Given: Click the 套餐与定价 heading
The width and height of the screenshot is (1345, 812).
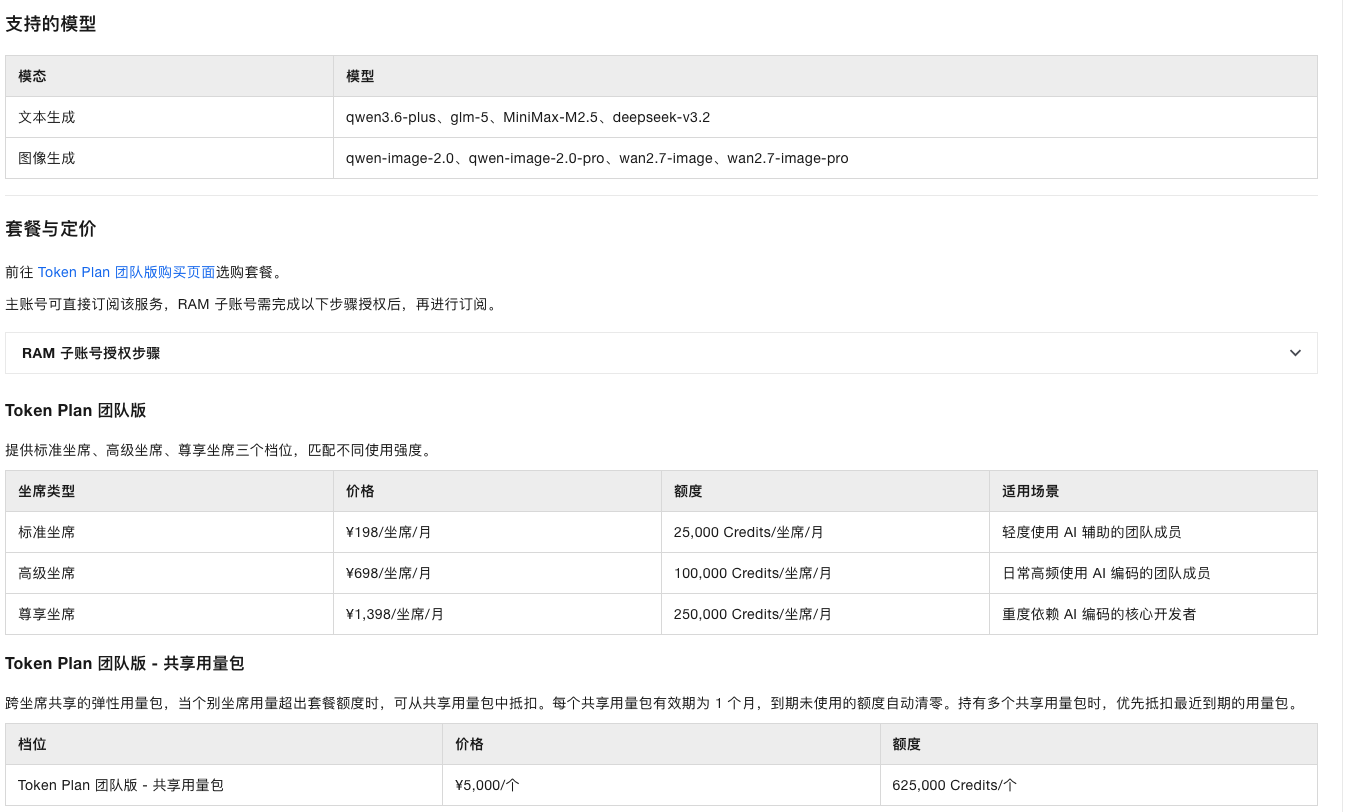Looking at the screenshot, I should [x=51, y=229].
